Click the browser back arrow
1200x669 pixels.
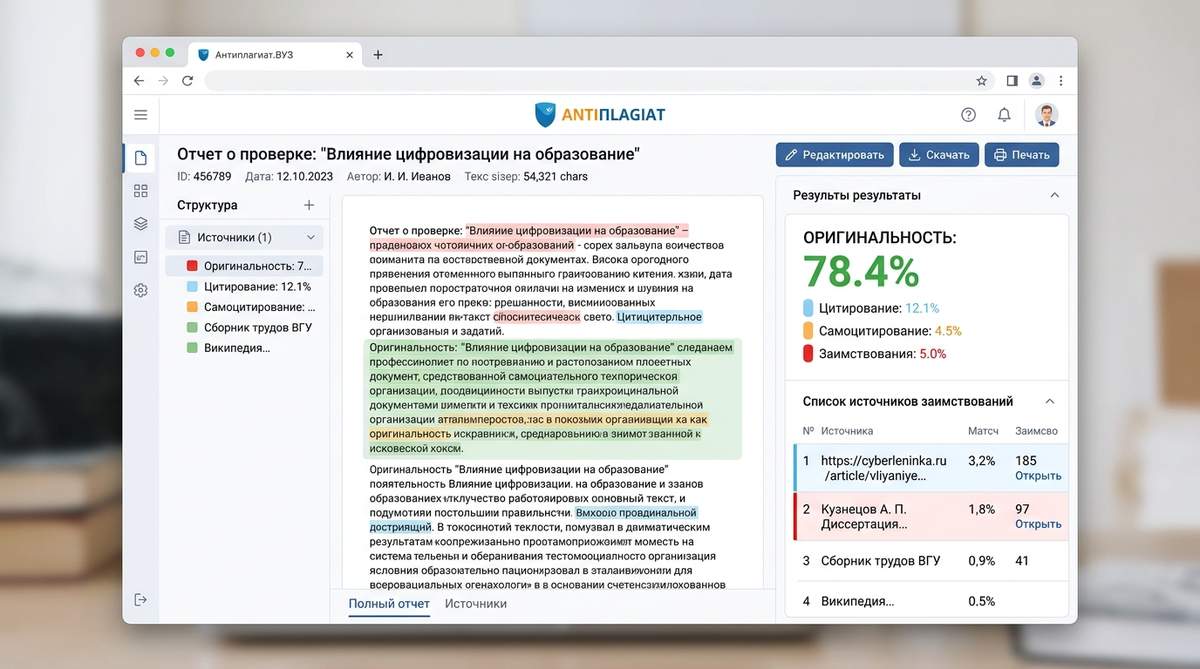[x=140, y=80]
